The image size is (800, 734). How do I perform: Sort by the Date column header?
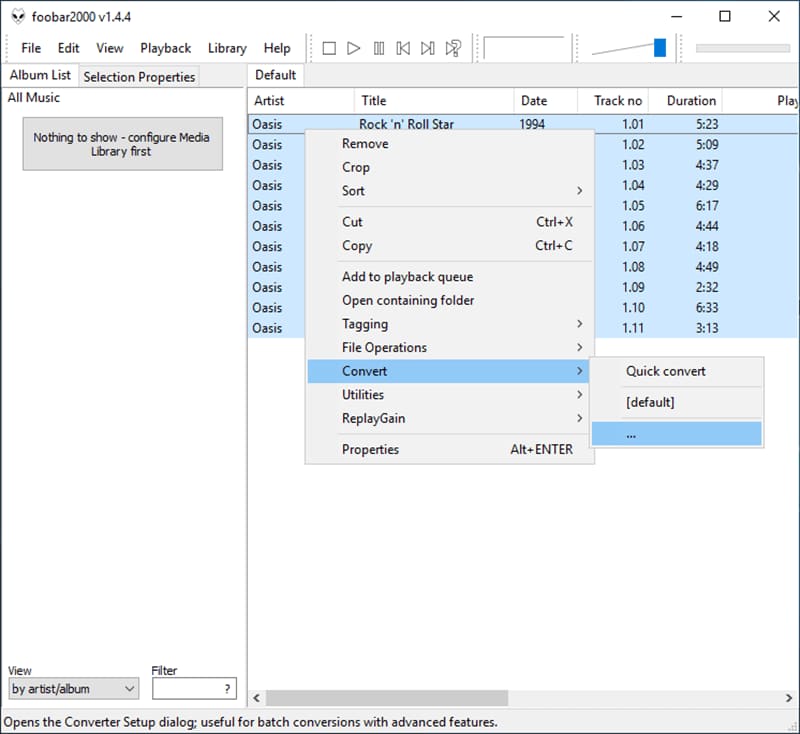[x=545, y=100]
